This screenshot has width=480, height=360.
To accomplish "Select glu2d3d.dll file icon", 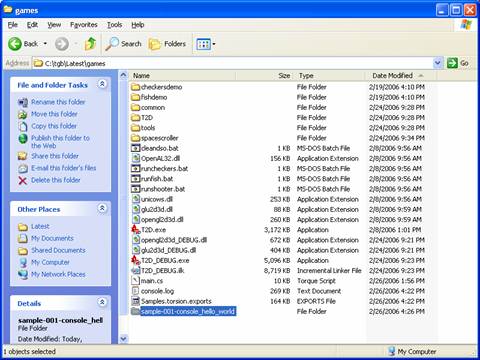I will click(x=135, y=209).
